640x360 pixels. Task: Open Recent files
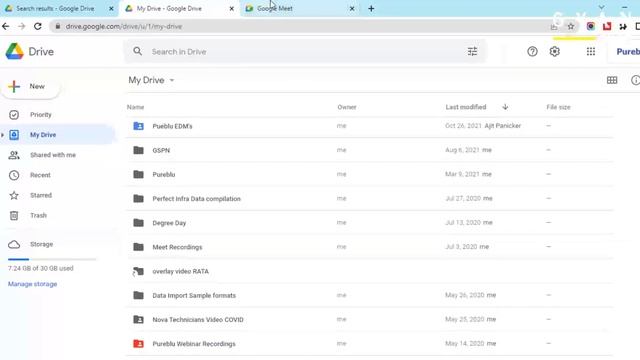[40, 176]
